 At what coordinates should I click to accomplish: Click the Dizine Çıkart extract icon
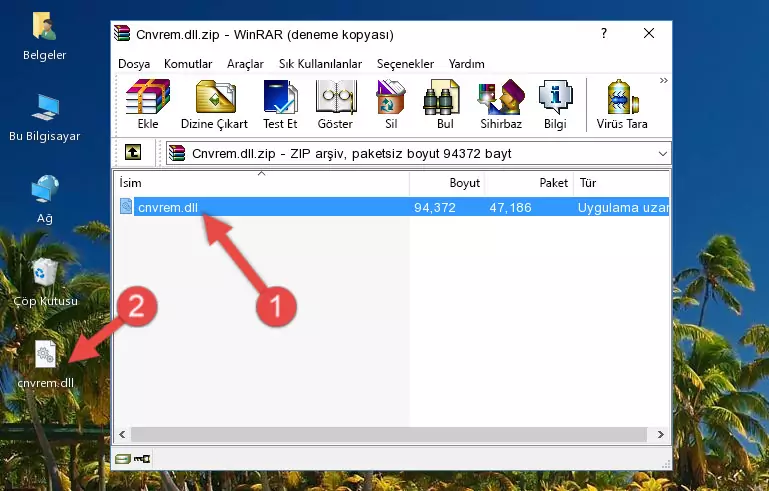tap(214, 104)
